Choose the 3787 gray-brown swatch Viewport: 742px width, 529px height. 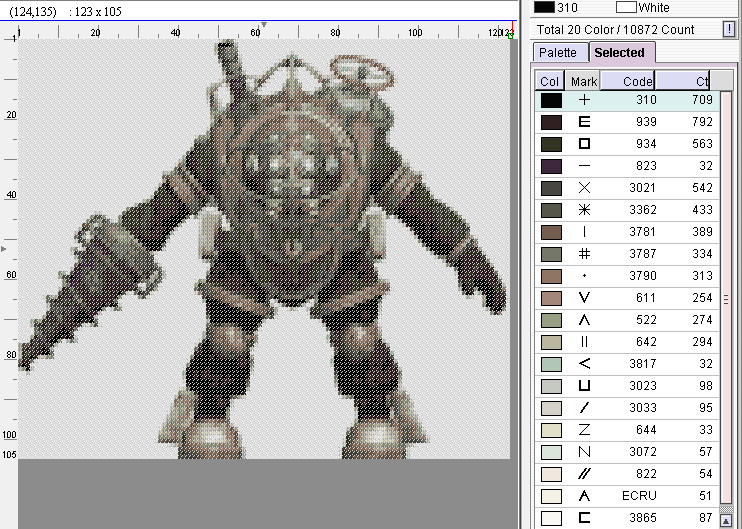[x=551, y=254]
